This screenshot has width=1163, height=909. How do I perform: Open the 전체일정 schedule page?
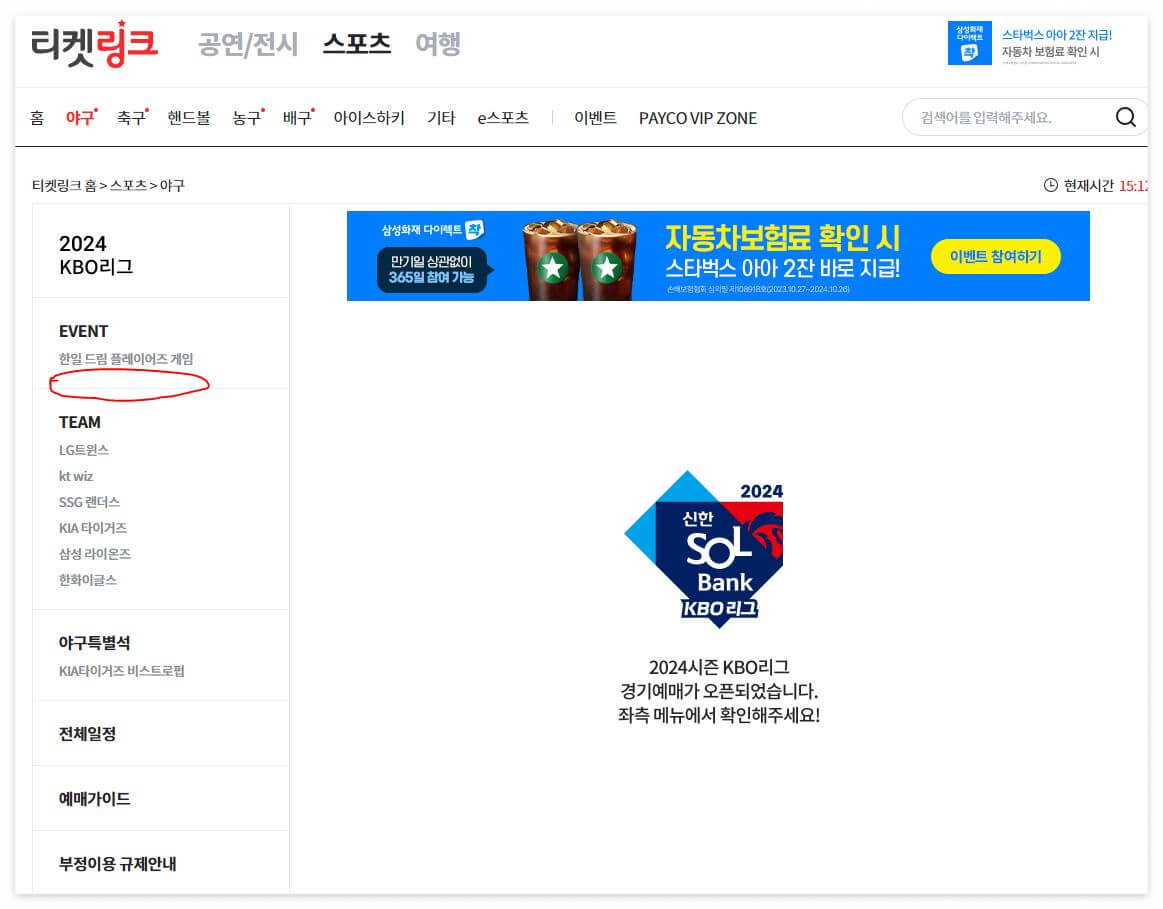click(x=85, y=732)
